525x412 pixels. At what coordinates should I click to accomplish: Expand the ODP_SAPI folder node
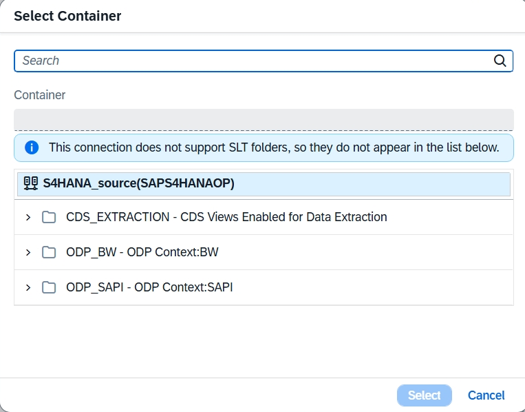[x=28, y=287]
